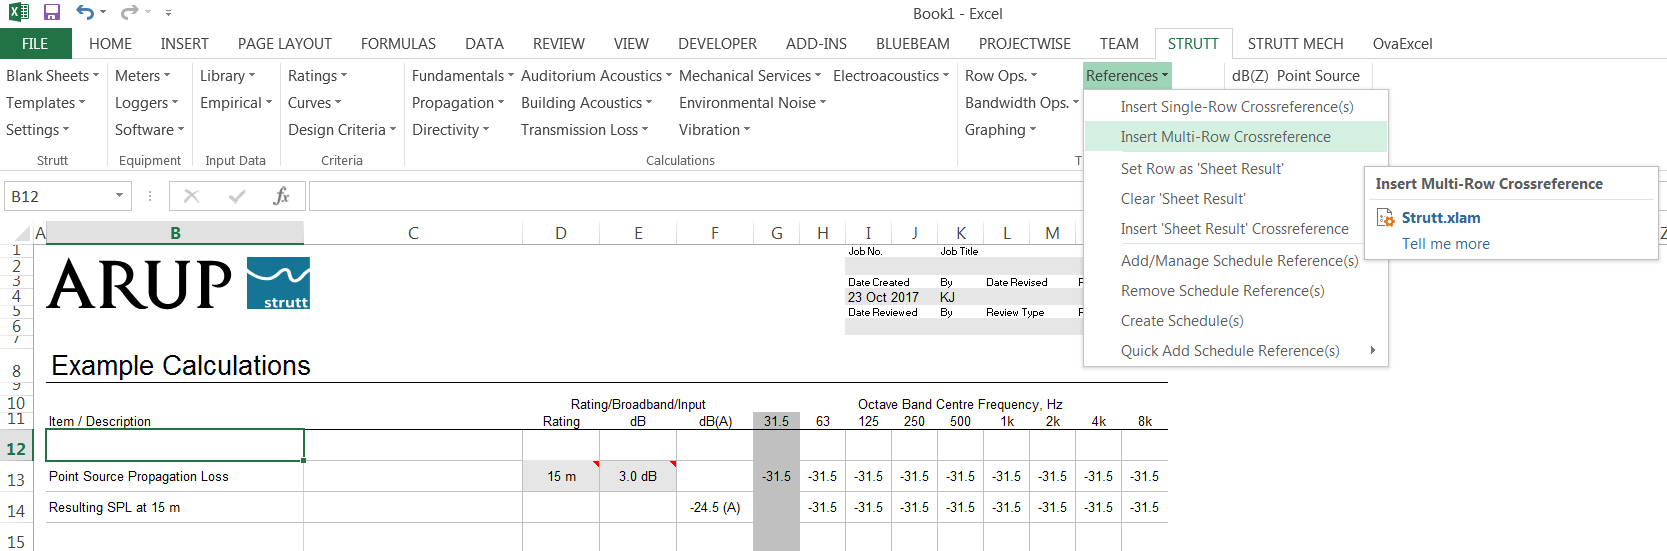Expand the Graphing dropdown
Screen dimensions: 1667x551
(1000, 130)
